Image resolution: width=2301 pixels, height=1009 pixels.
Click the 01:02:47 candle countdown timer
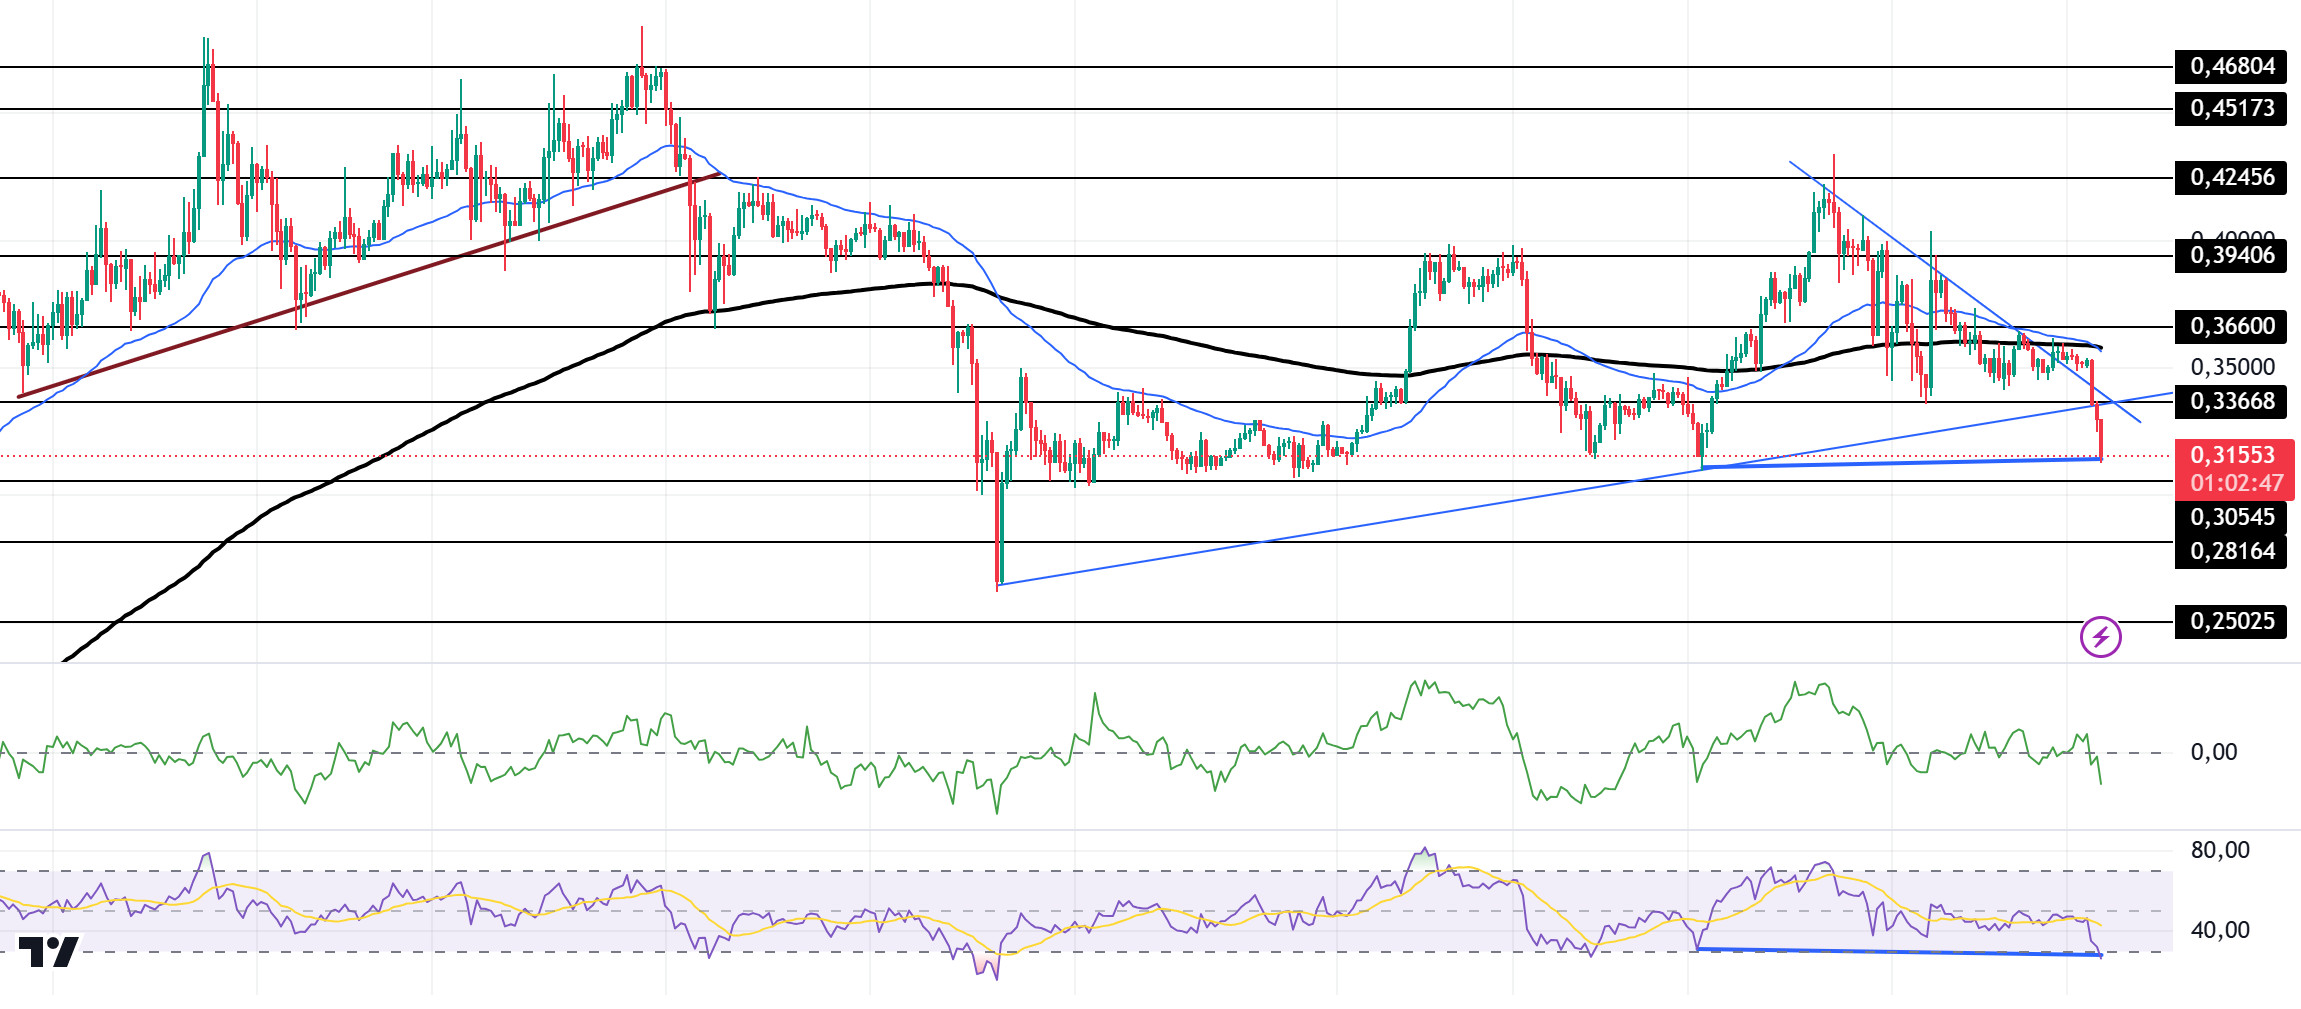pos(2237,484)
